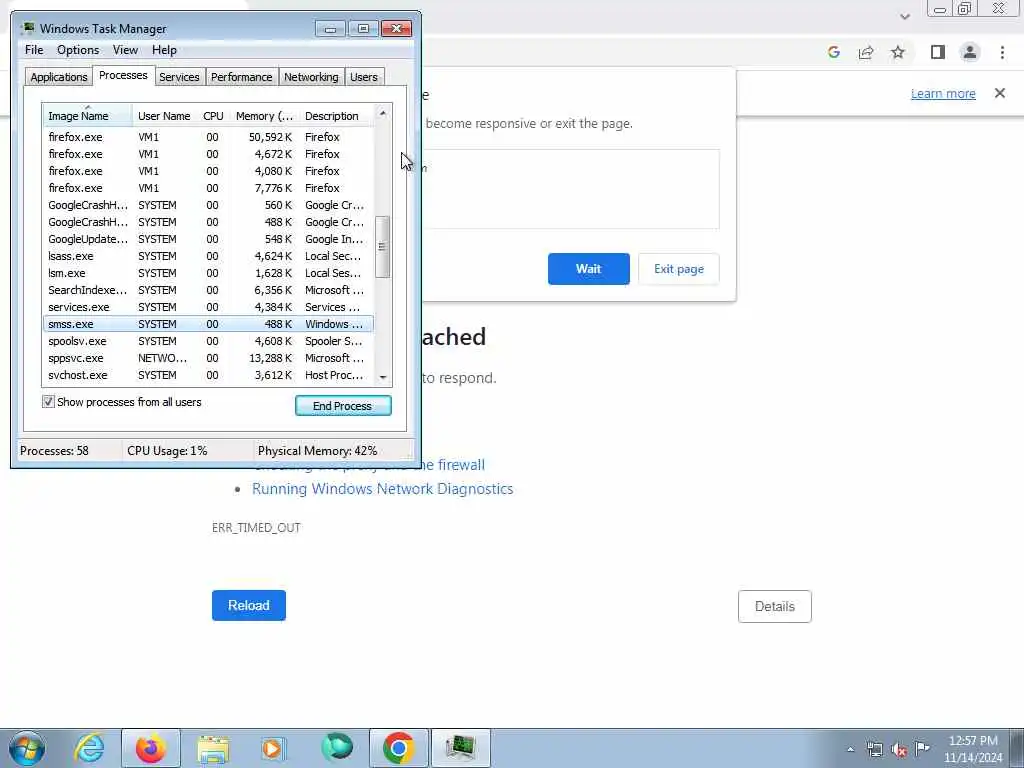Open the Action Center flag icon
This screenshot has height=768, width=1024.
pyautogui.click(x=922, y=748)
